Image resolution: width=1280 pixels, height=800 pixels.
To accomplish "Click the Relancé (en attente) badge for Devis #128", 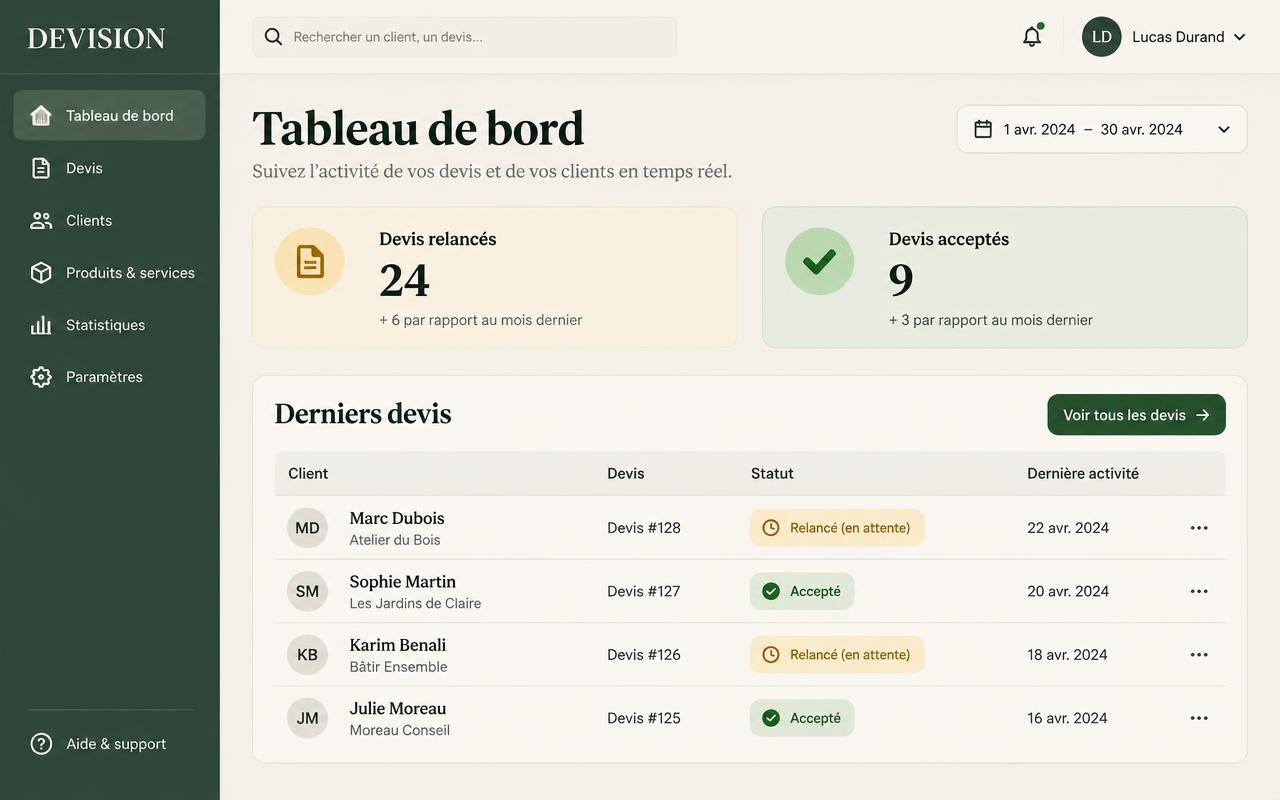I will (837, 528).
